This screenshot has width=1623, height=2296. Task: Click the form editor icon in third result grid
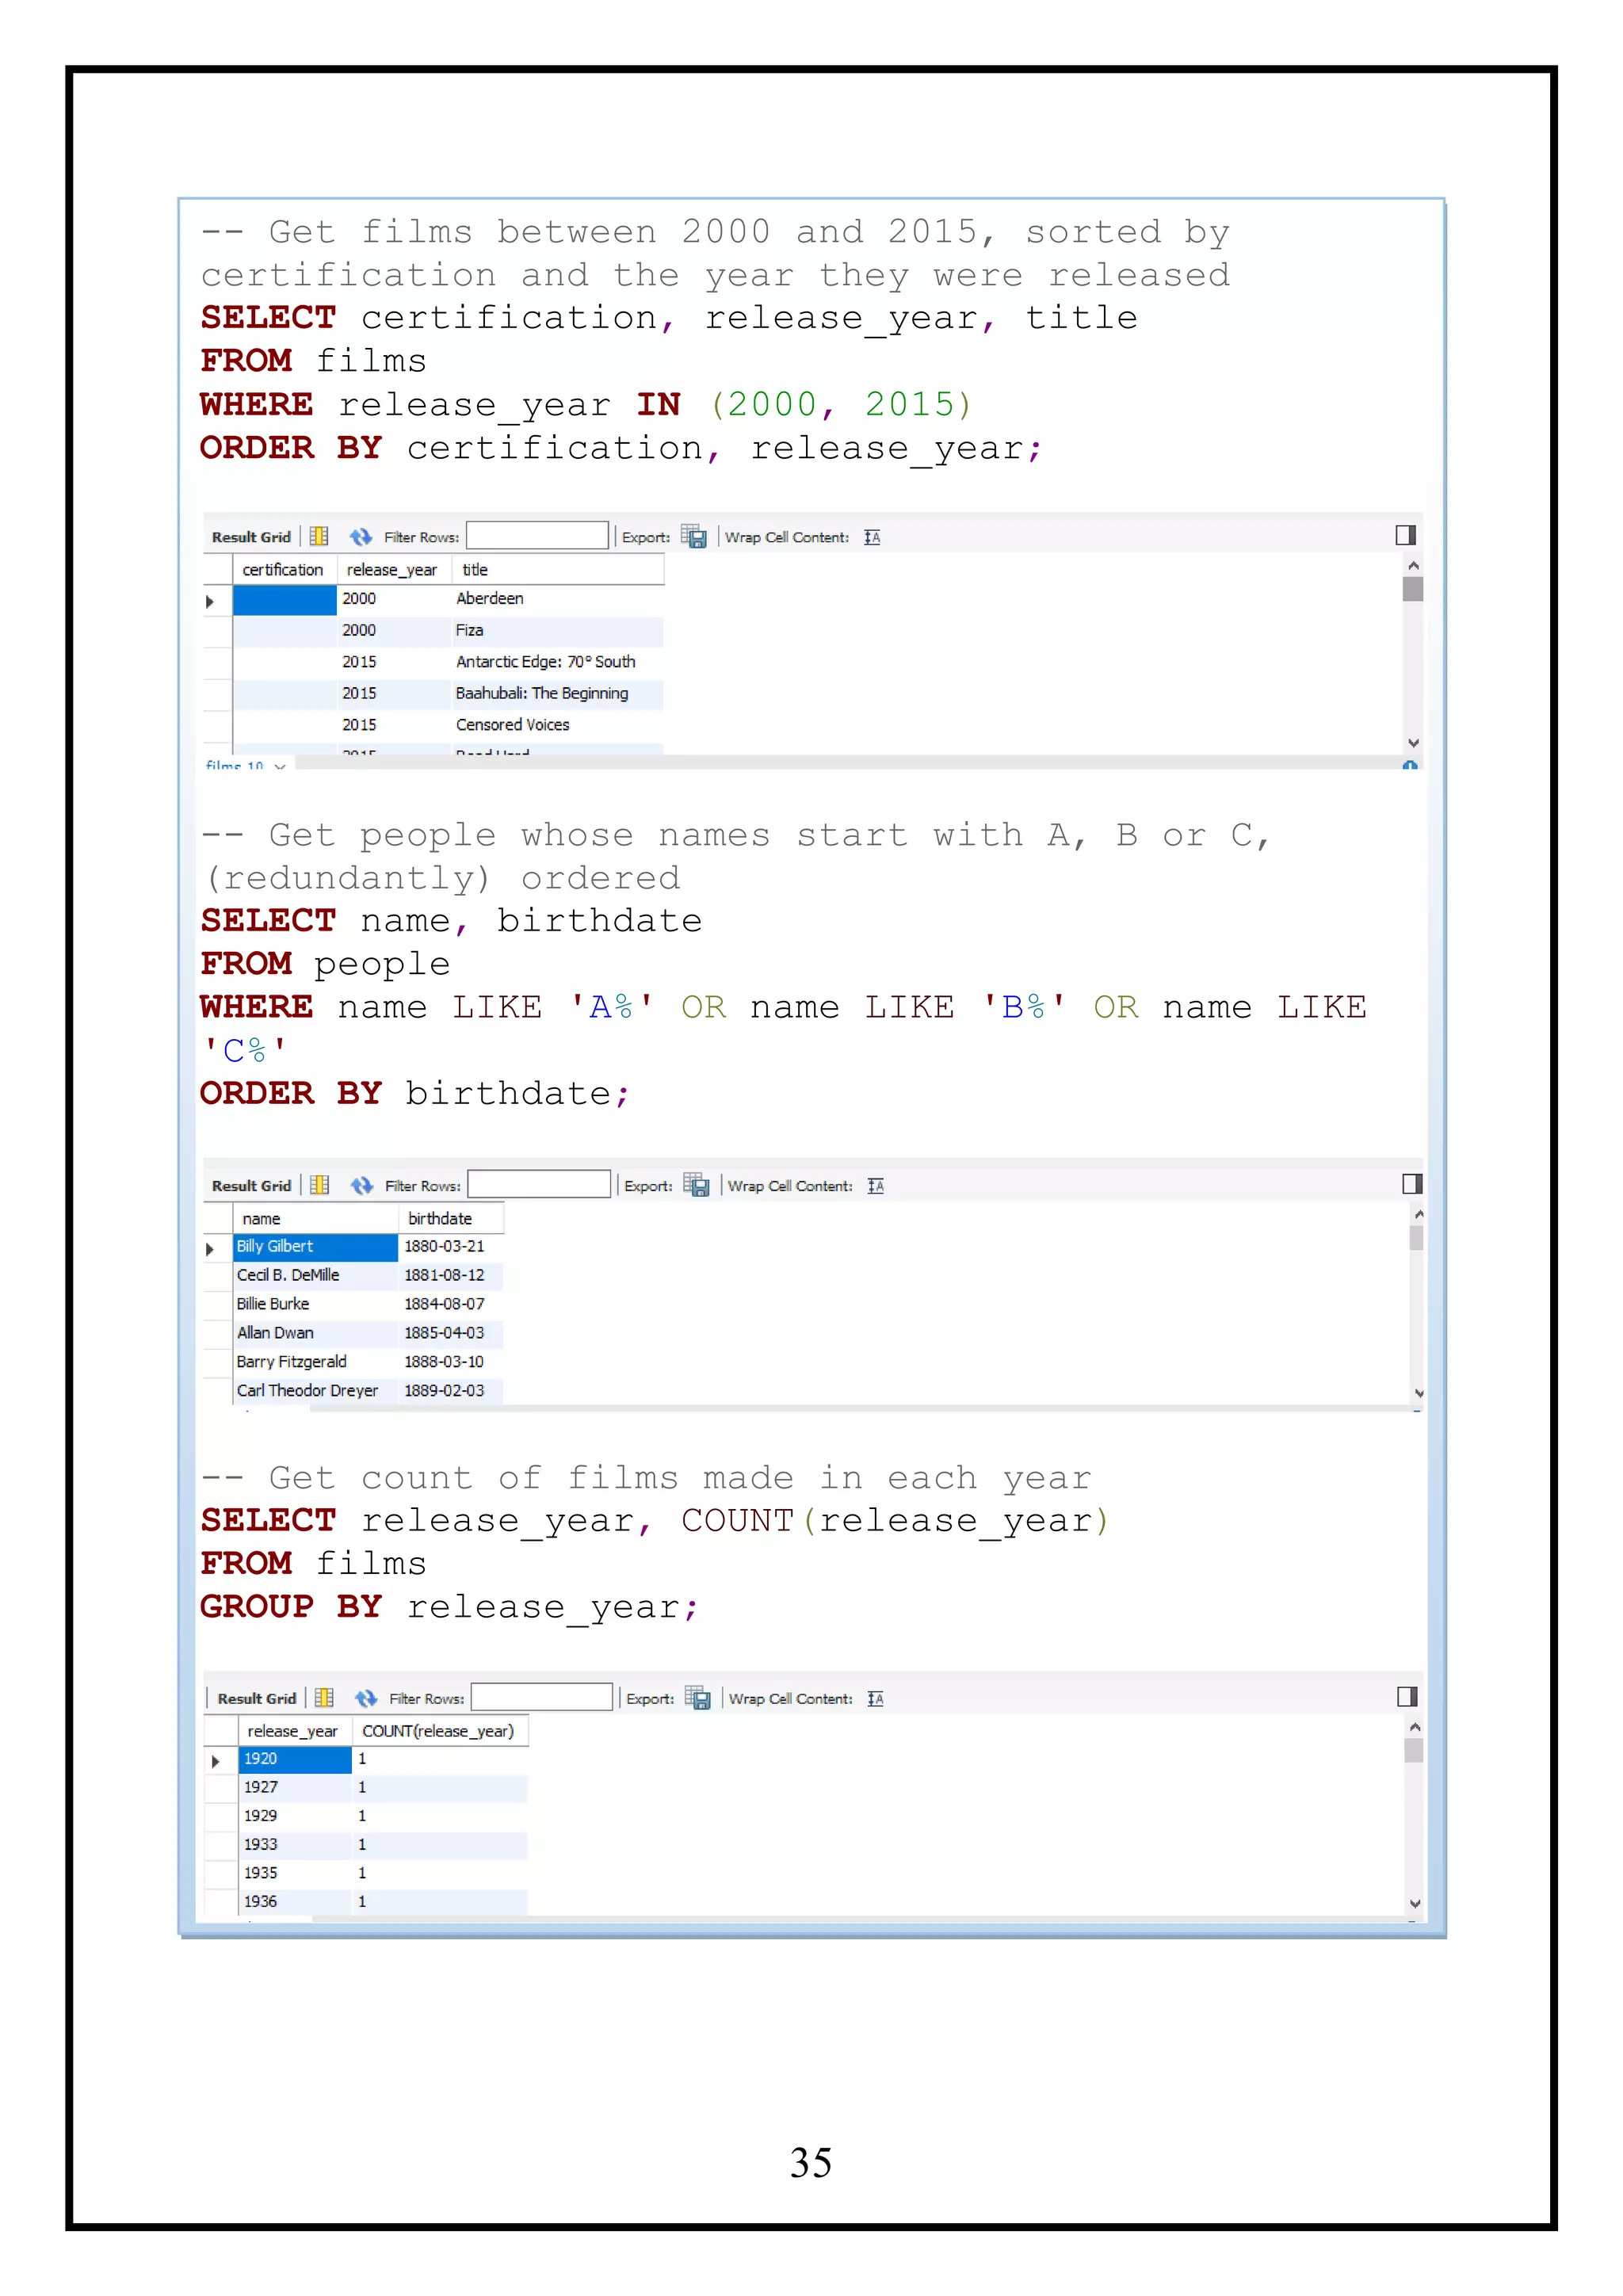coord(324,1698)
